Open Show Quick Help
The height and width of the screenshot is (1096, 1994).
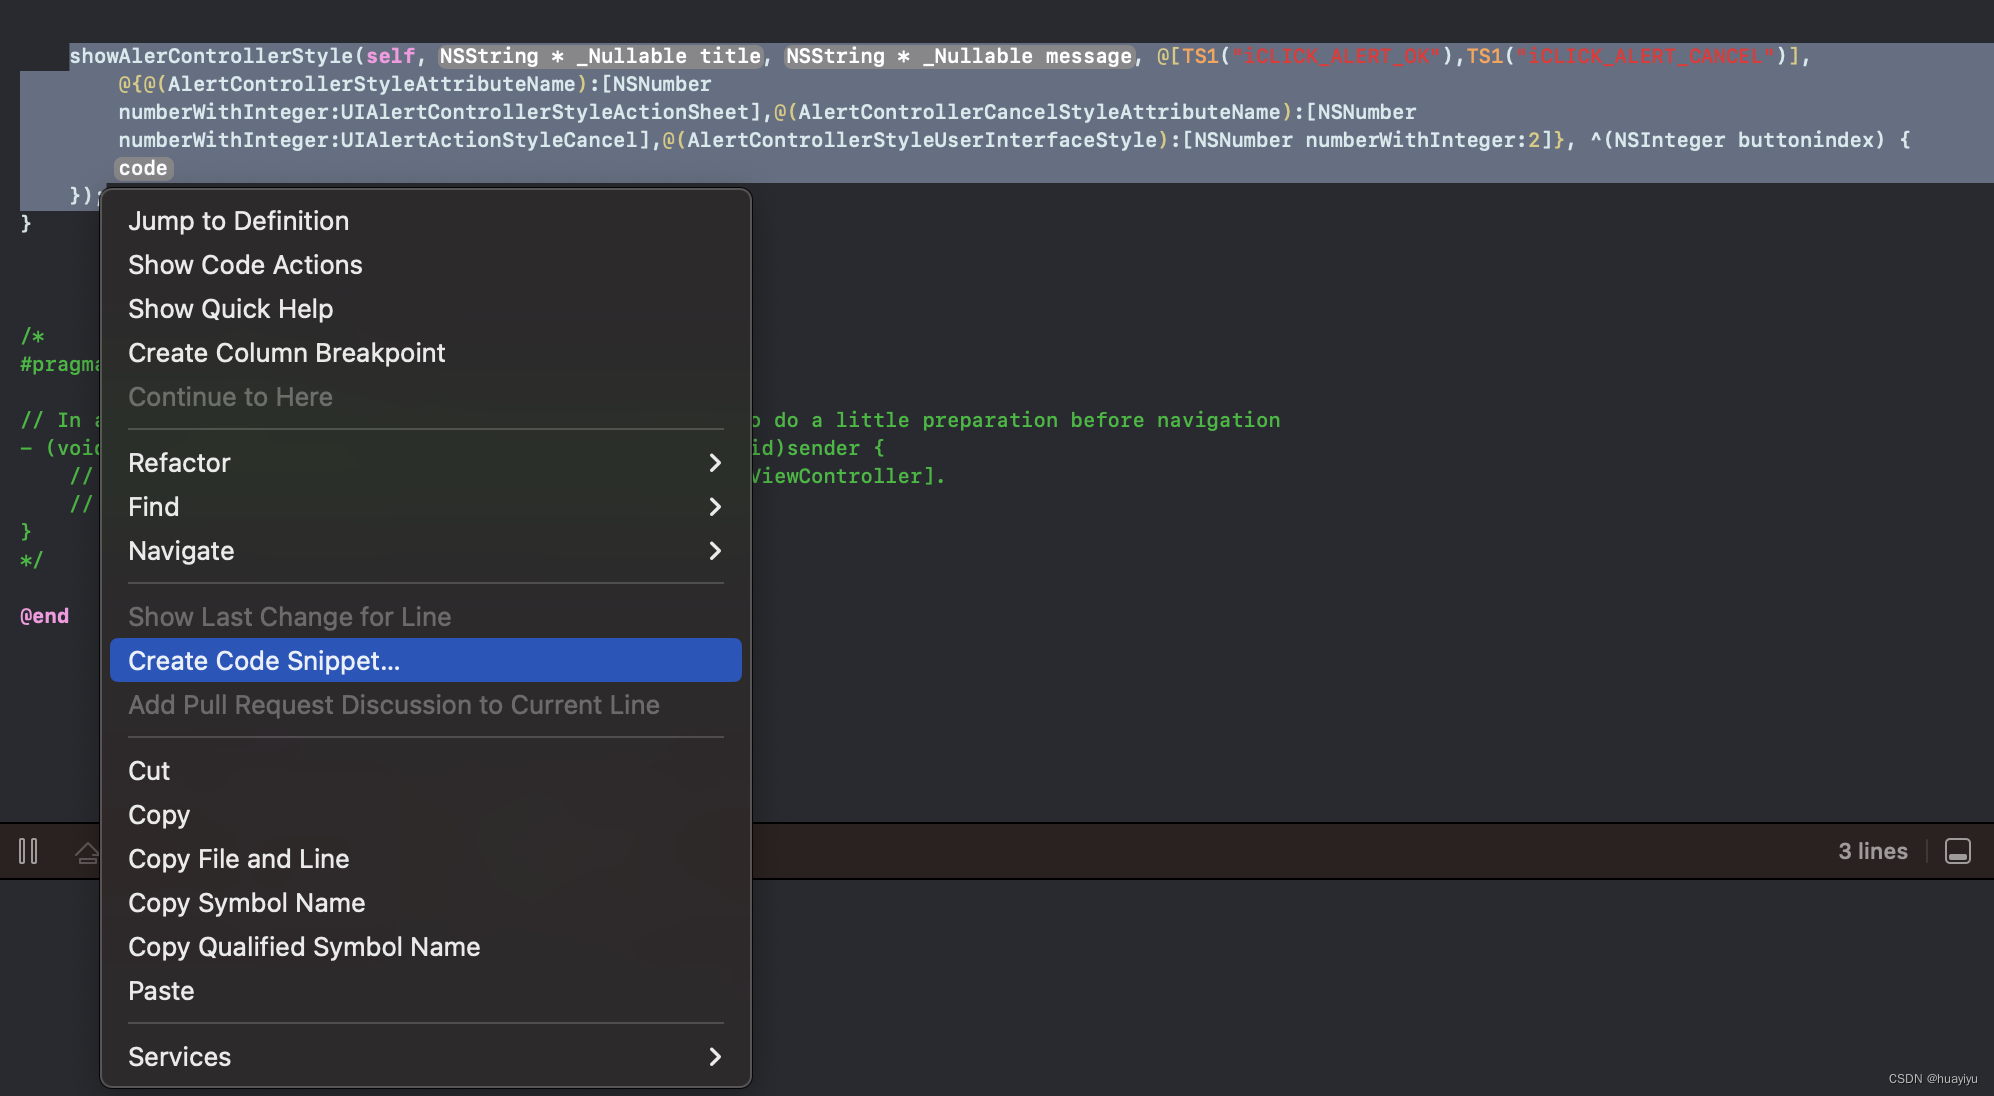click(x=230, y=309)
